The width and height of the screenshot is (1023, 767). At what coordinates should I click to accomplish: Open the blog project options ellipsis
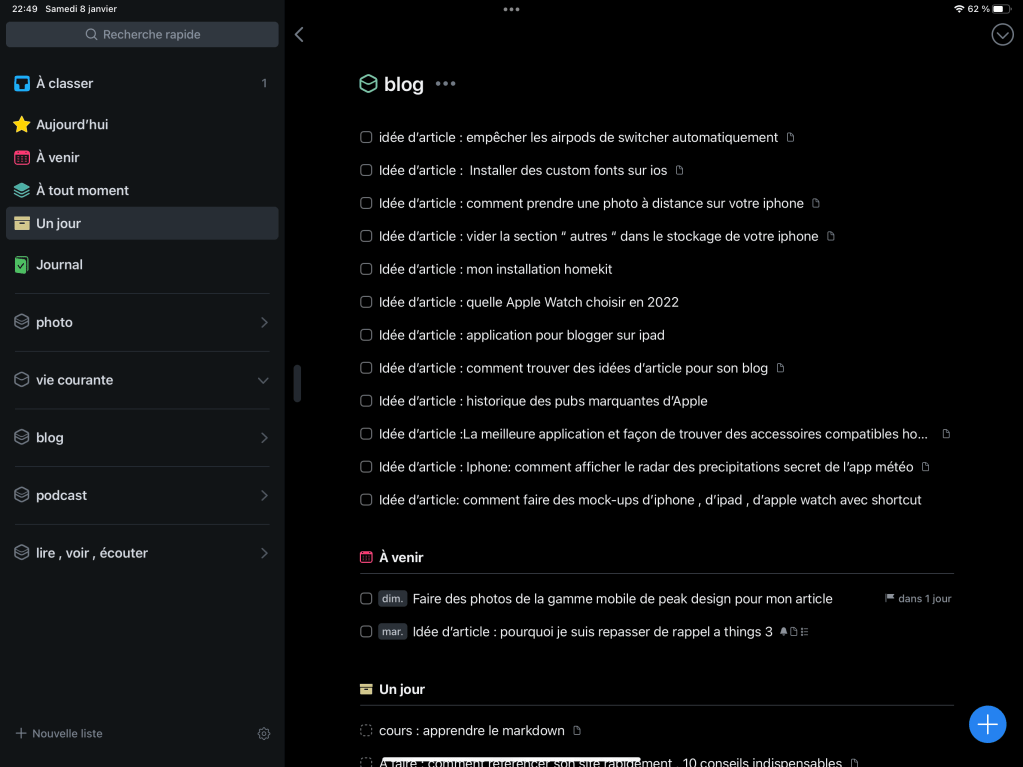coord(445,84)
